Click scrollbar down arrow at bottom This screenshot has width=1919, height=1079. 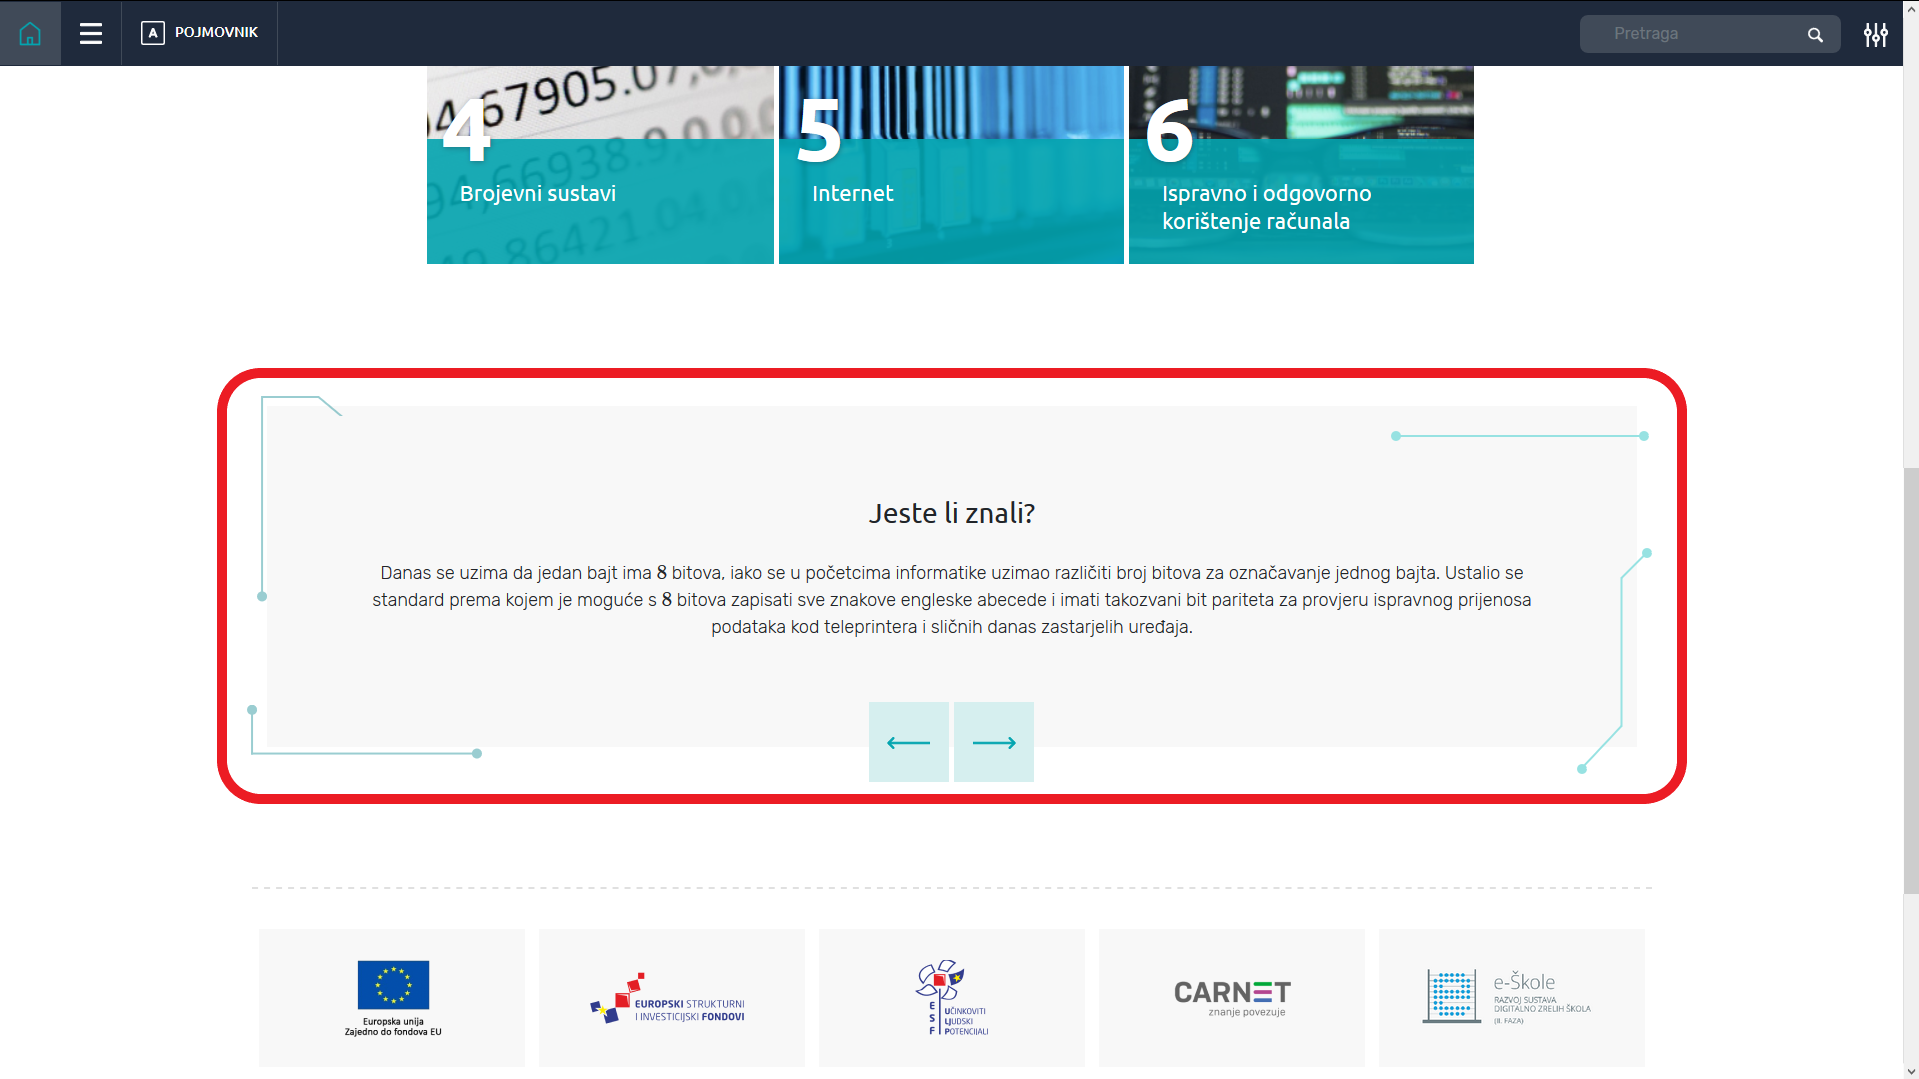[x=1910, y=1071]
